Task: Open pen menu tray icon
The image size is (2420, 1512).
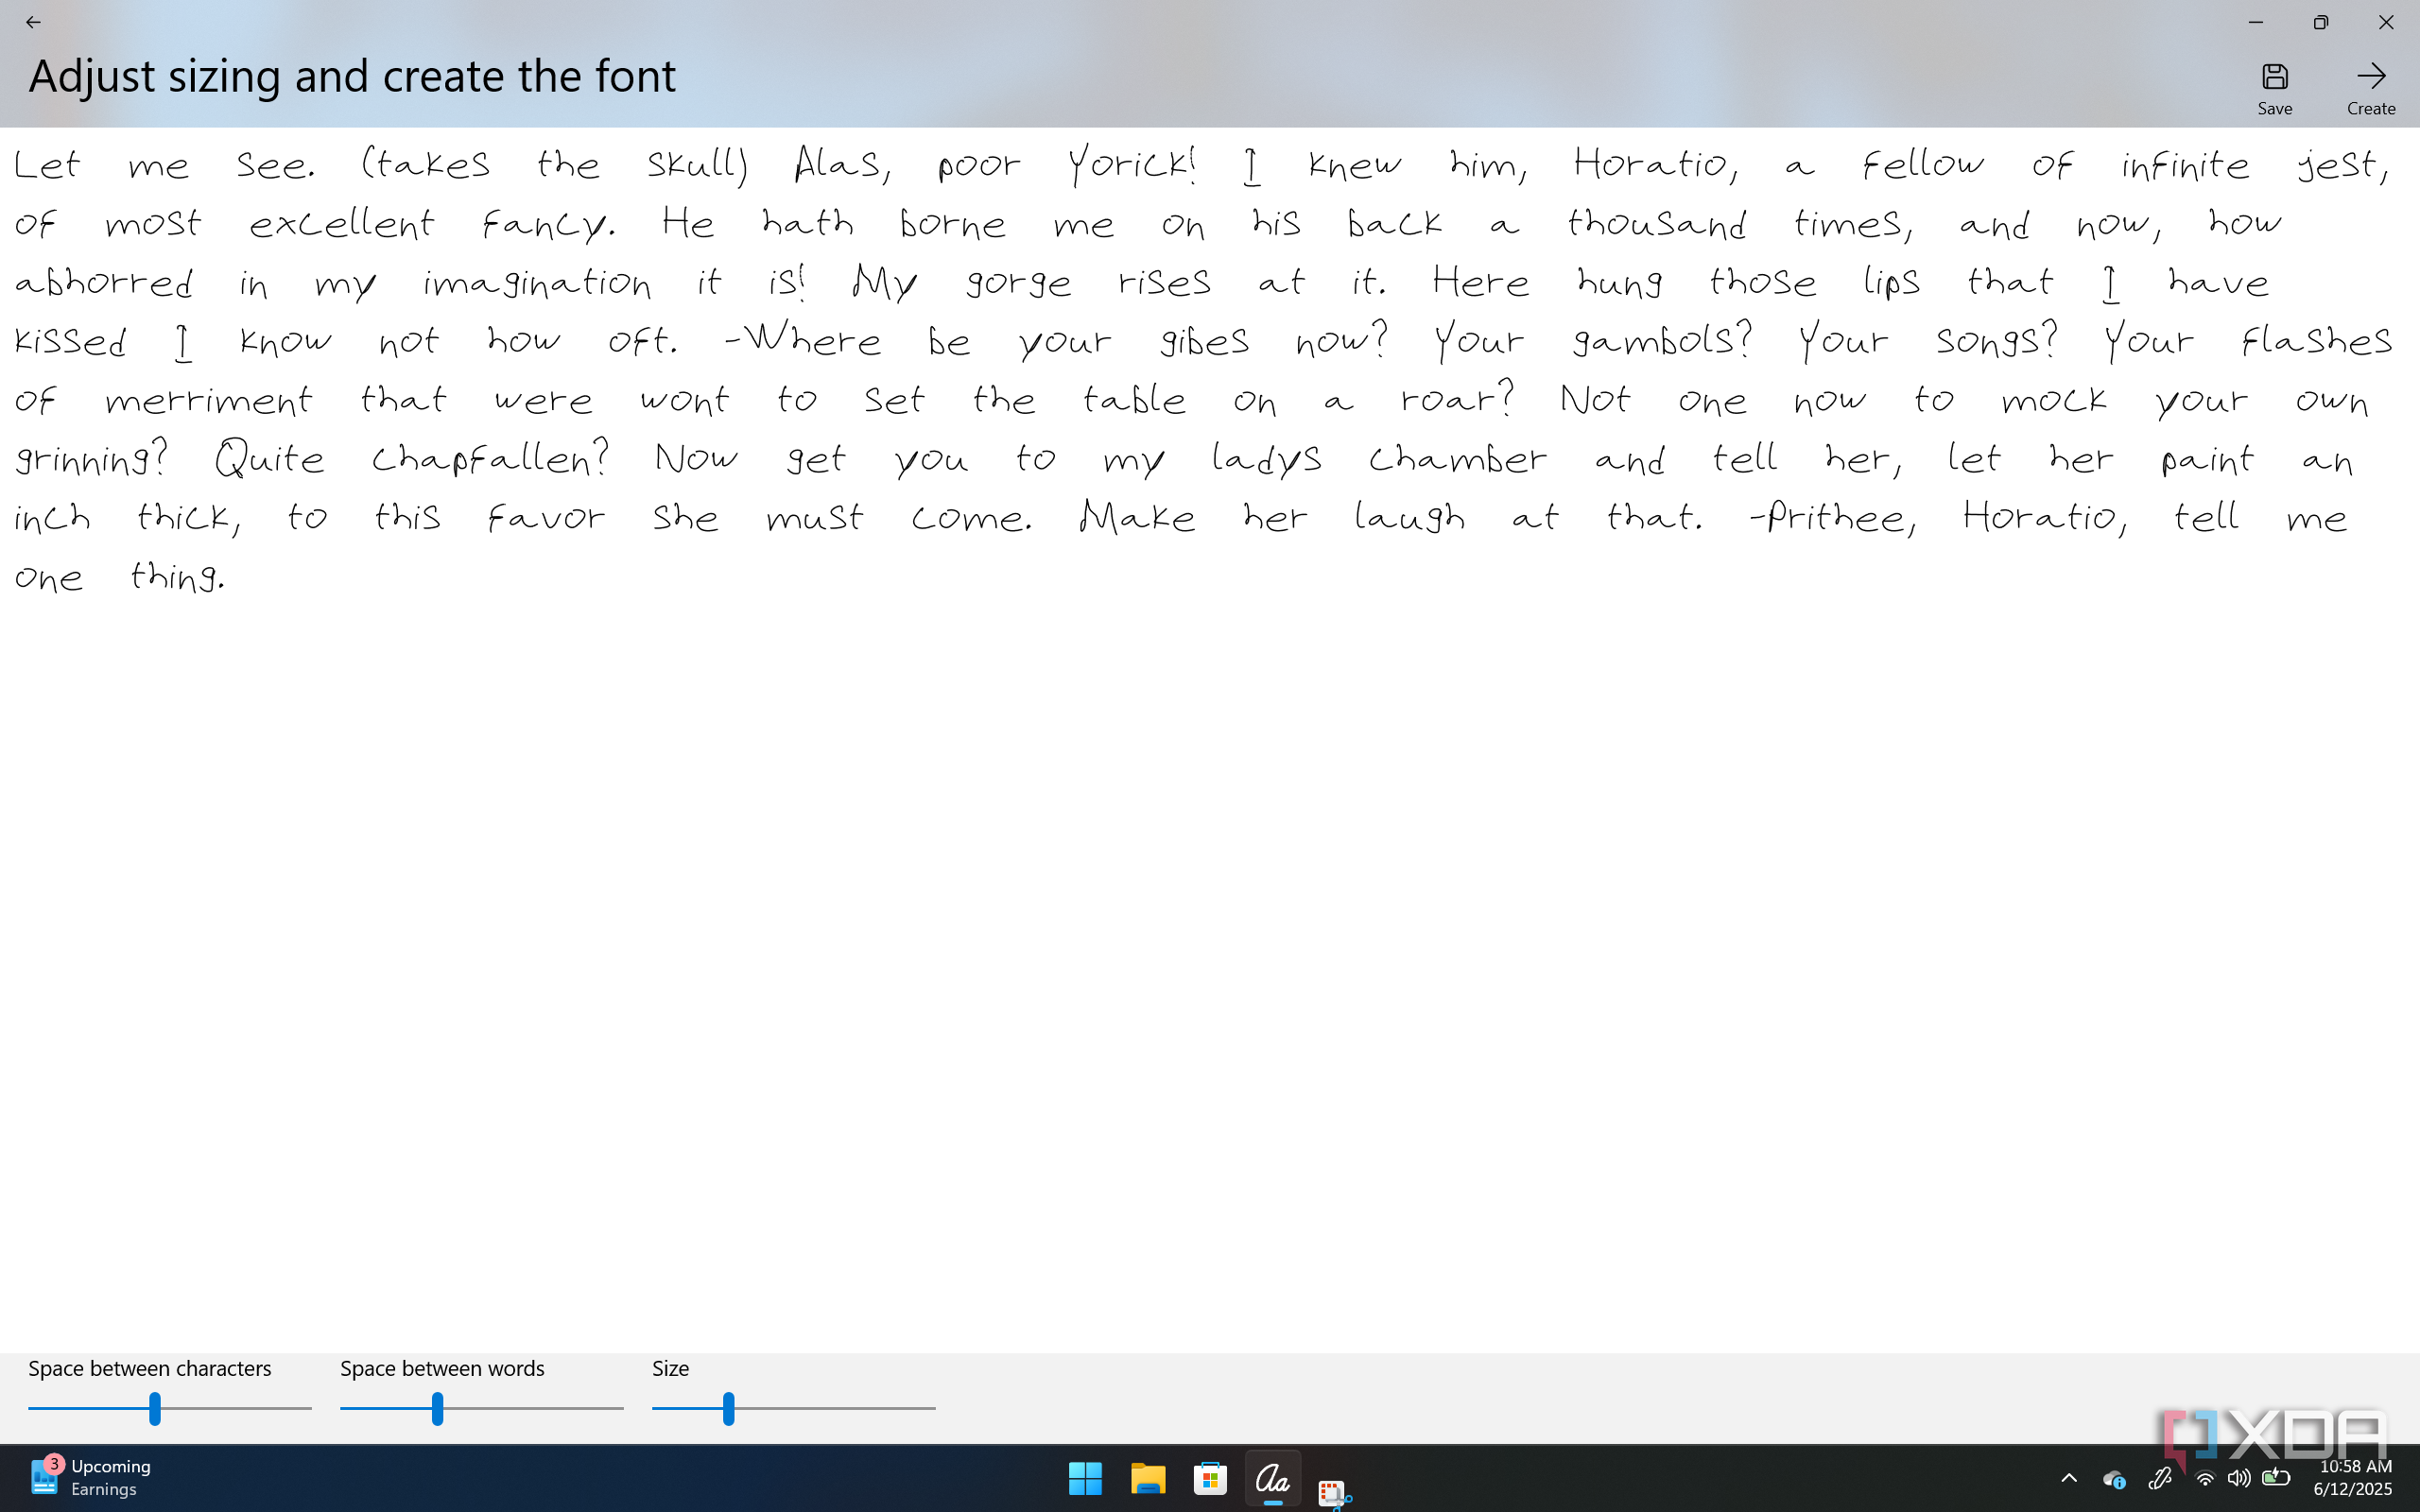Action: 2160,1478
